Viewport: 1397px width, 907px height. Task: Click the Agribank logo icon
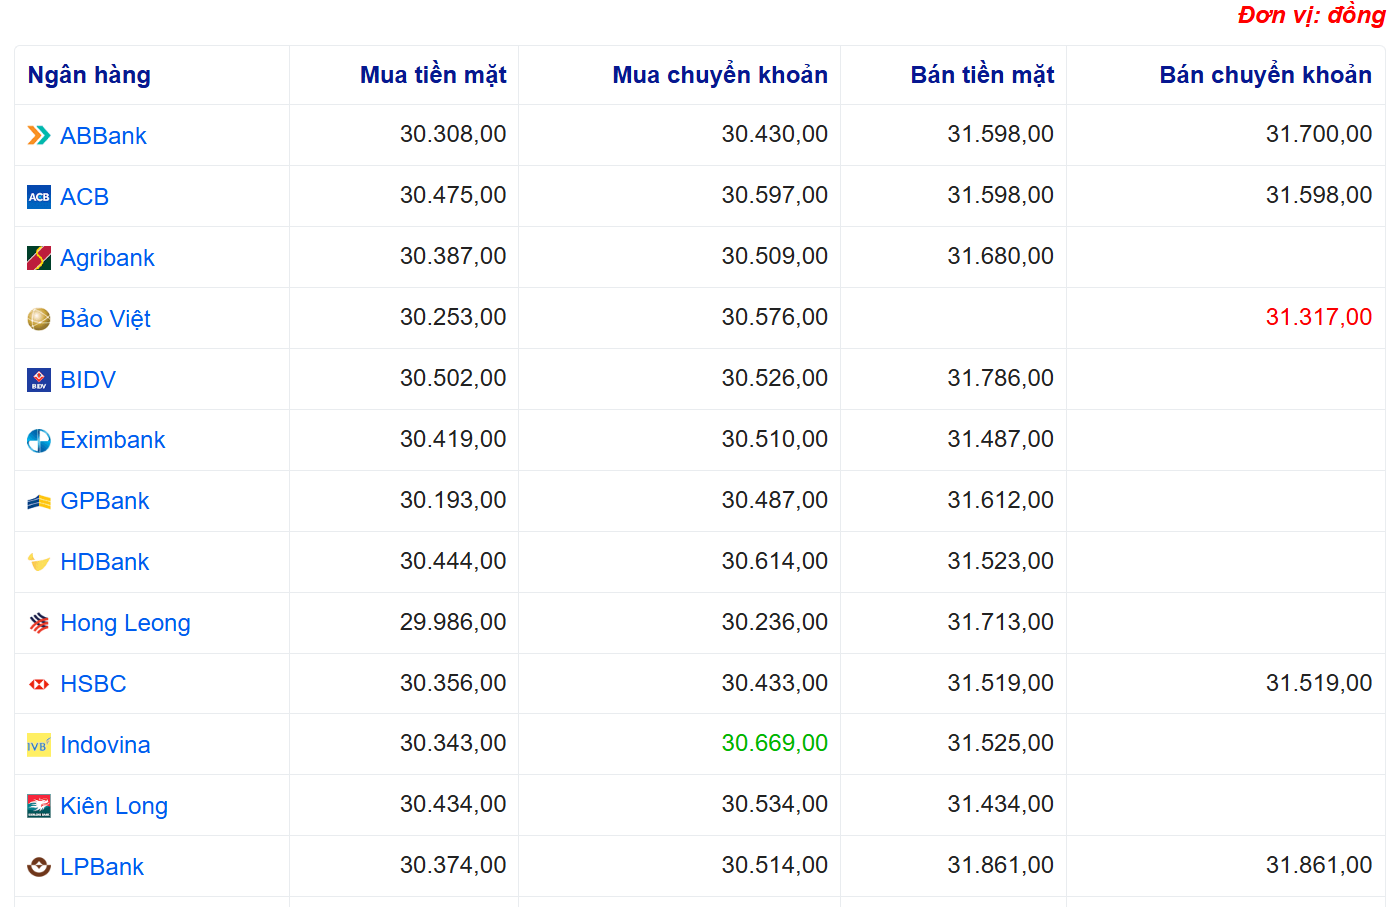[x=39, y=258]
